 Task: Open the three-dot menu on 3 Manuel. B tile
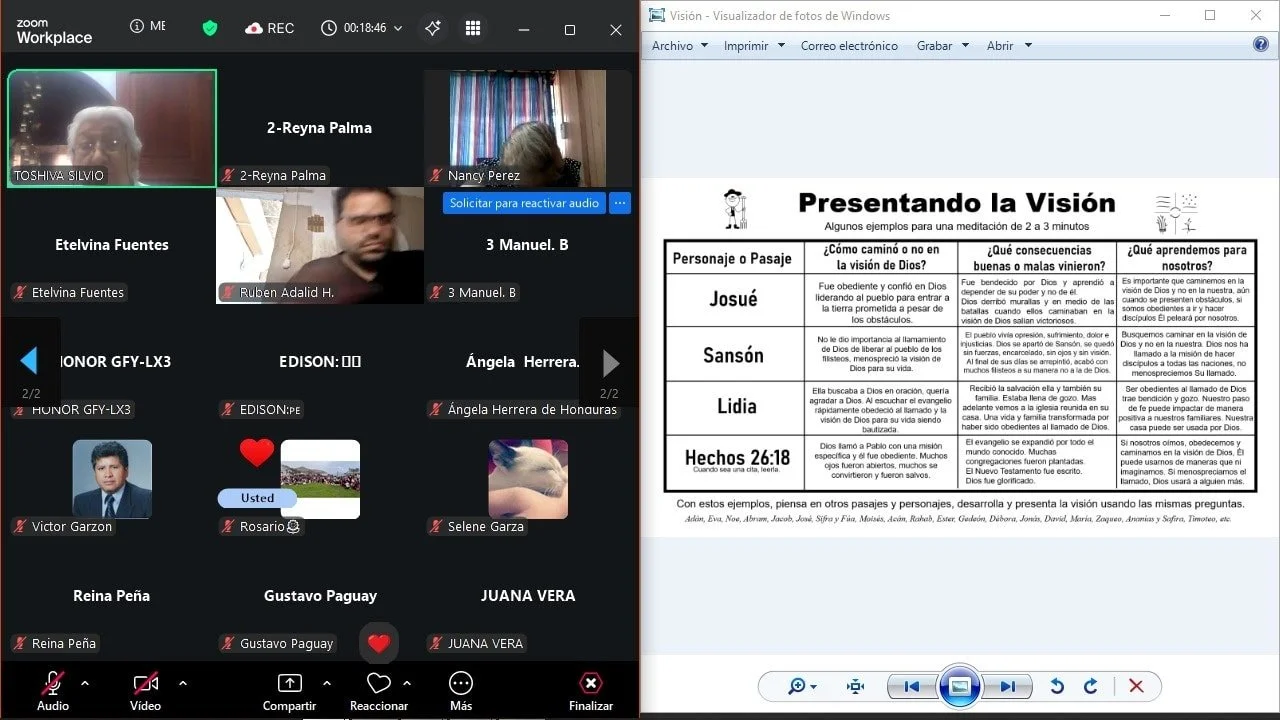620,203
